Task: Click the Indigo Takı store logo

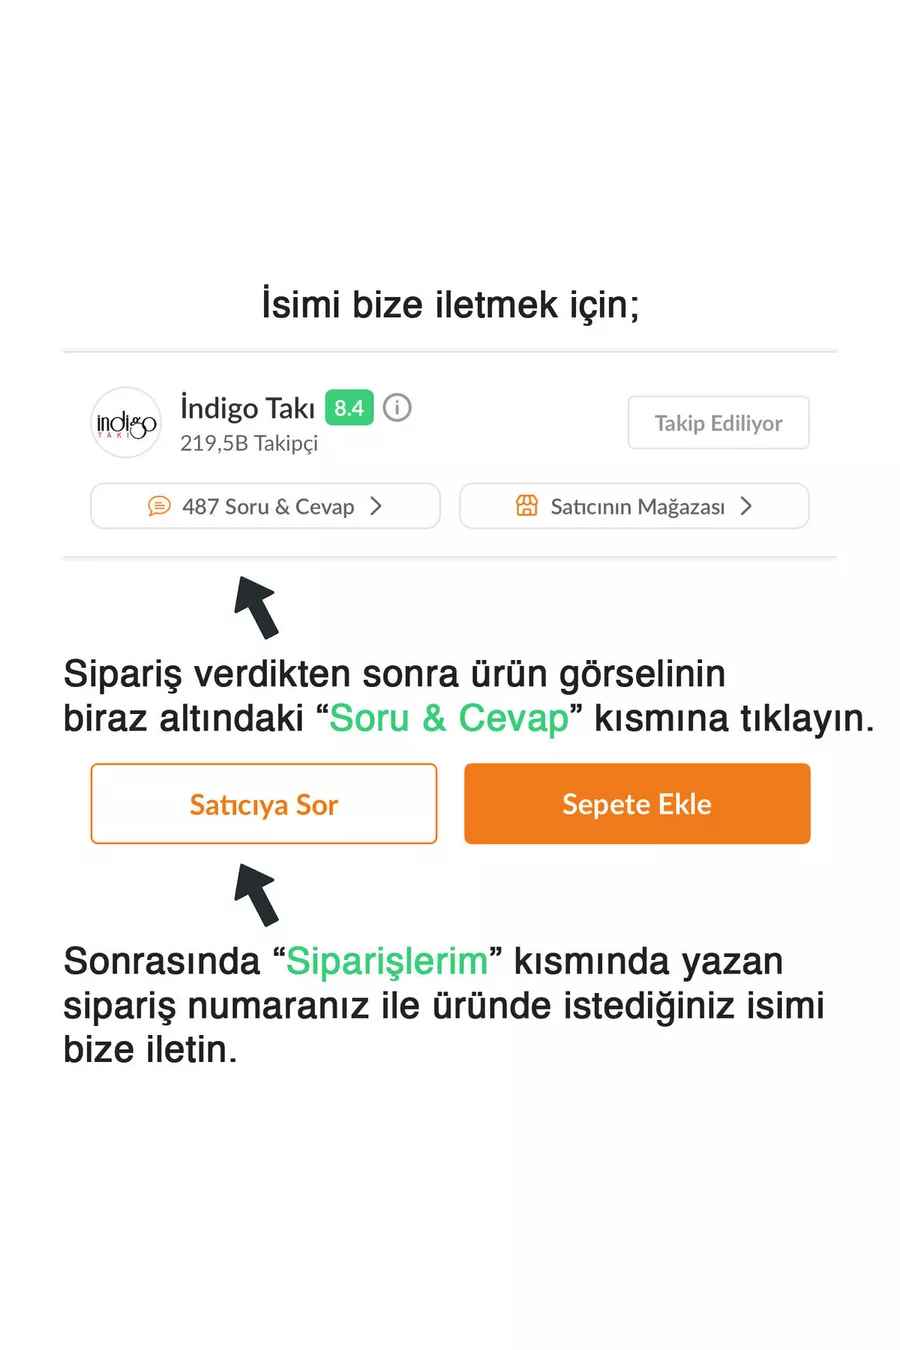Action: click(x=126, y=423)
